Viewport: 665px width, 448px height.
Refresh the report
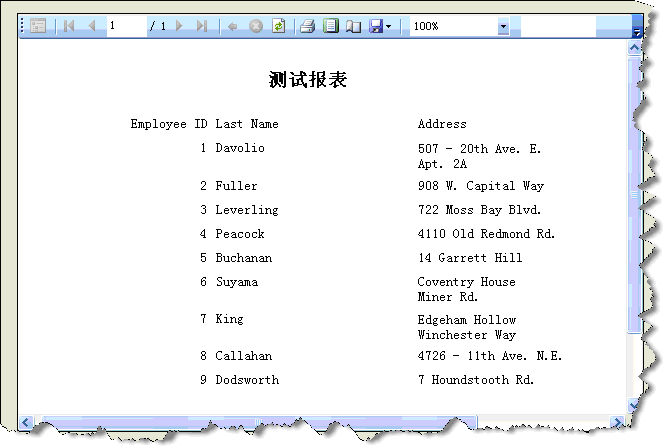278,26
